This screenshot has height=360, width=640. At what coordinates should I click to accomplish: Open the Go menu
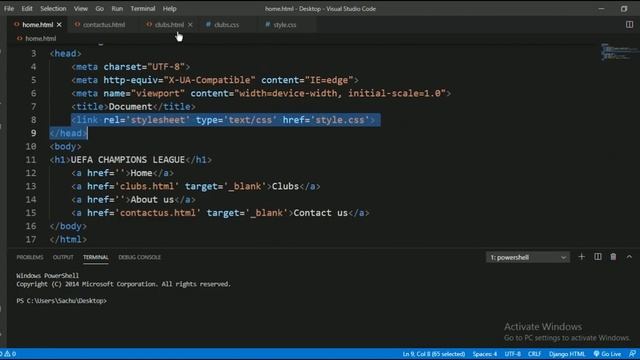click(100, 9)
